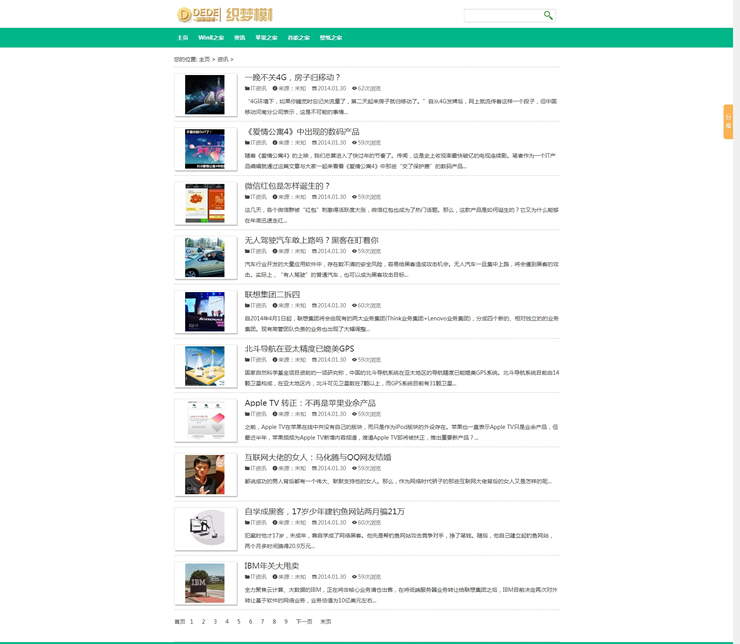Image resolution: width=740 pixels, height=644 pixels.
Task: Click source icon on 北斗导航 article row
Action: pyautogui.click(x=275, y=360)
